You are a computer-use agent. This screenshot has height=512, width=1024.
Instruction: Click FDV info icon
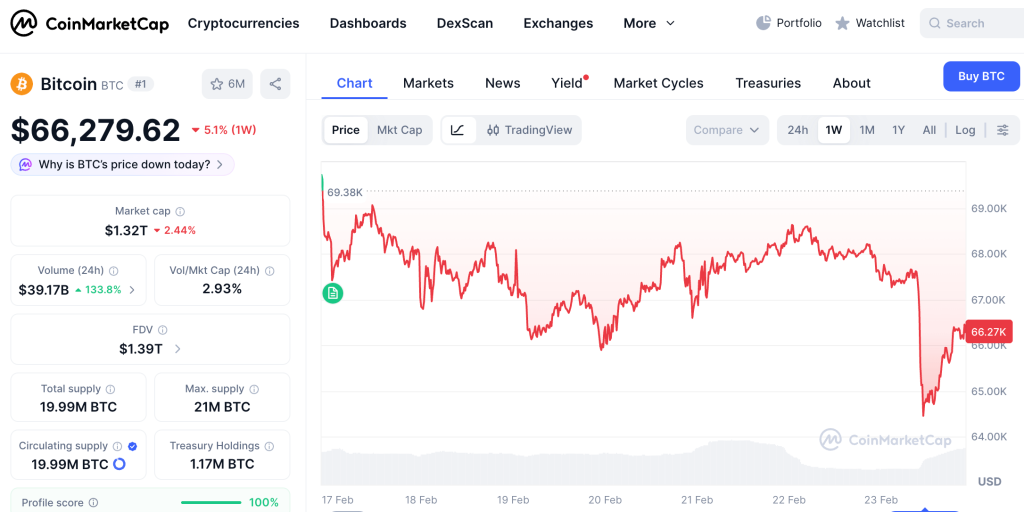163,330
